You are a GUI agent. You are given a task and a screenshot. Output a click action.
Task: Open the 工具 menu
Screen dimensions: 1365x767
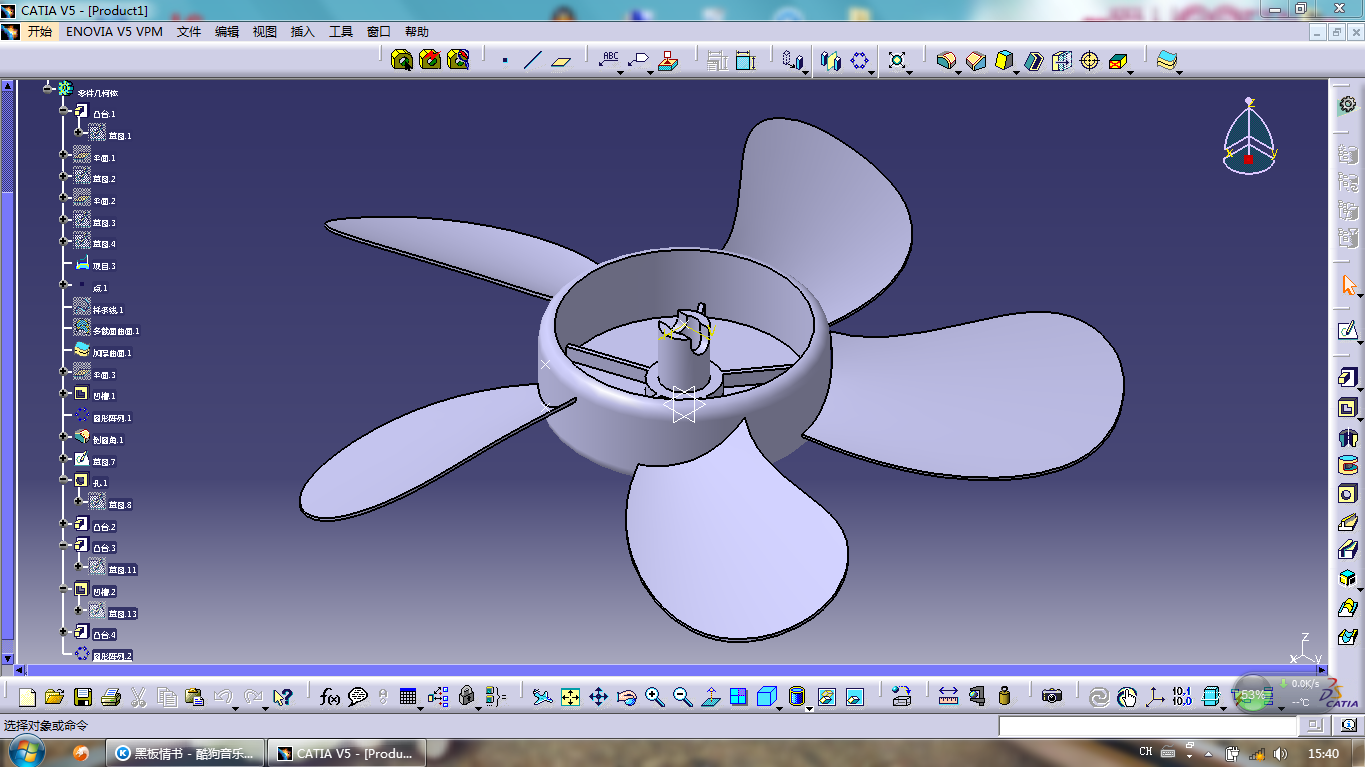[341, 32]
